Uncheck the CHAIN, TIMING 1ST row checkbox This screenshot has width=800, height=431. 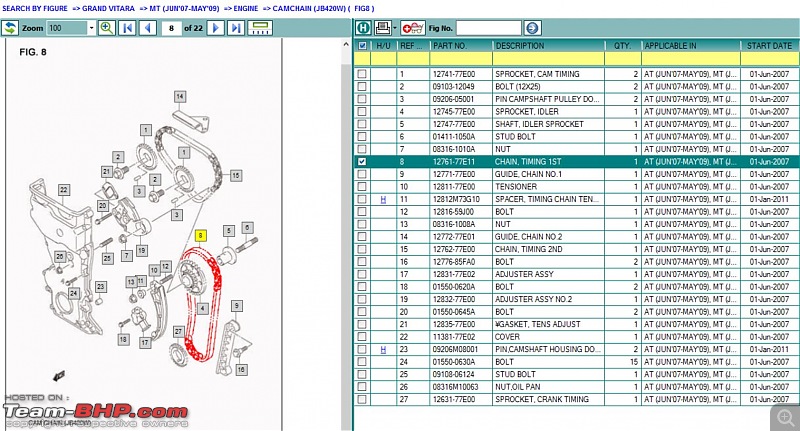pyautogui.click(x=362, y=161)
